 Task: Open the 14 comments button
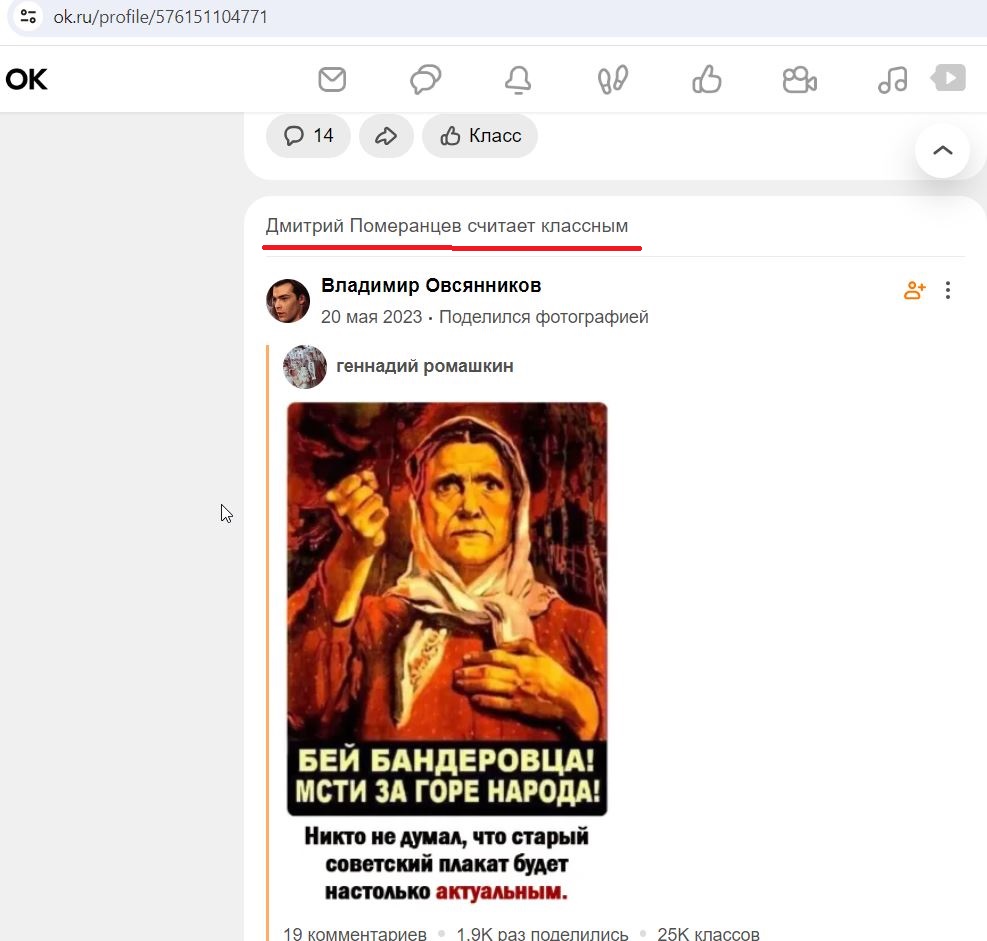308,135
